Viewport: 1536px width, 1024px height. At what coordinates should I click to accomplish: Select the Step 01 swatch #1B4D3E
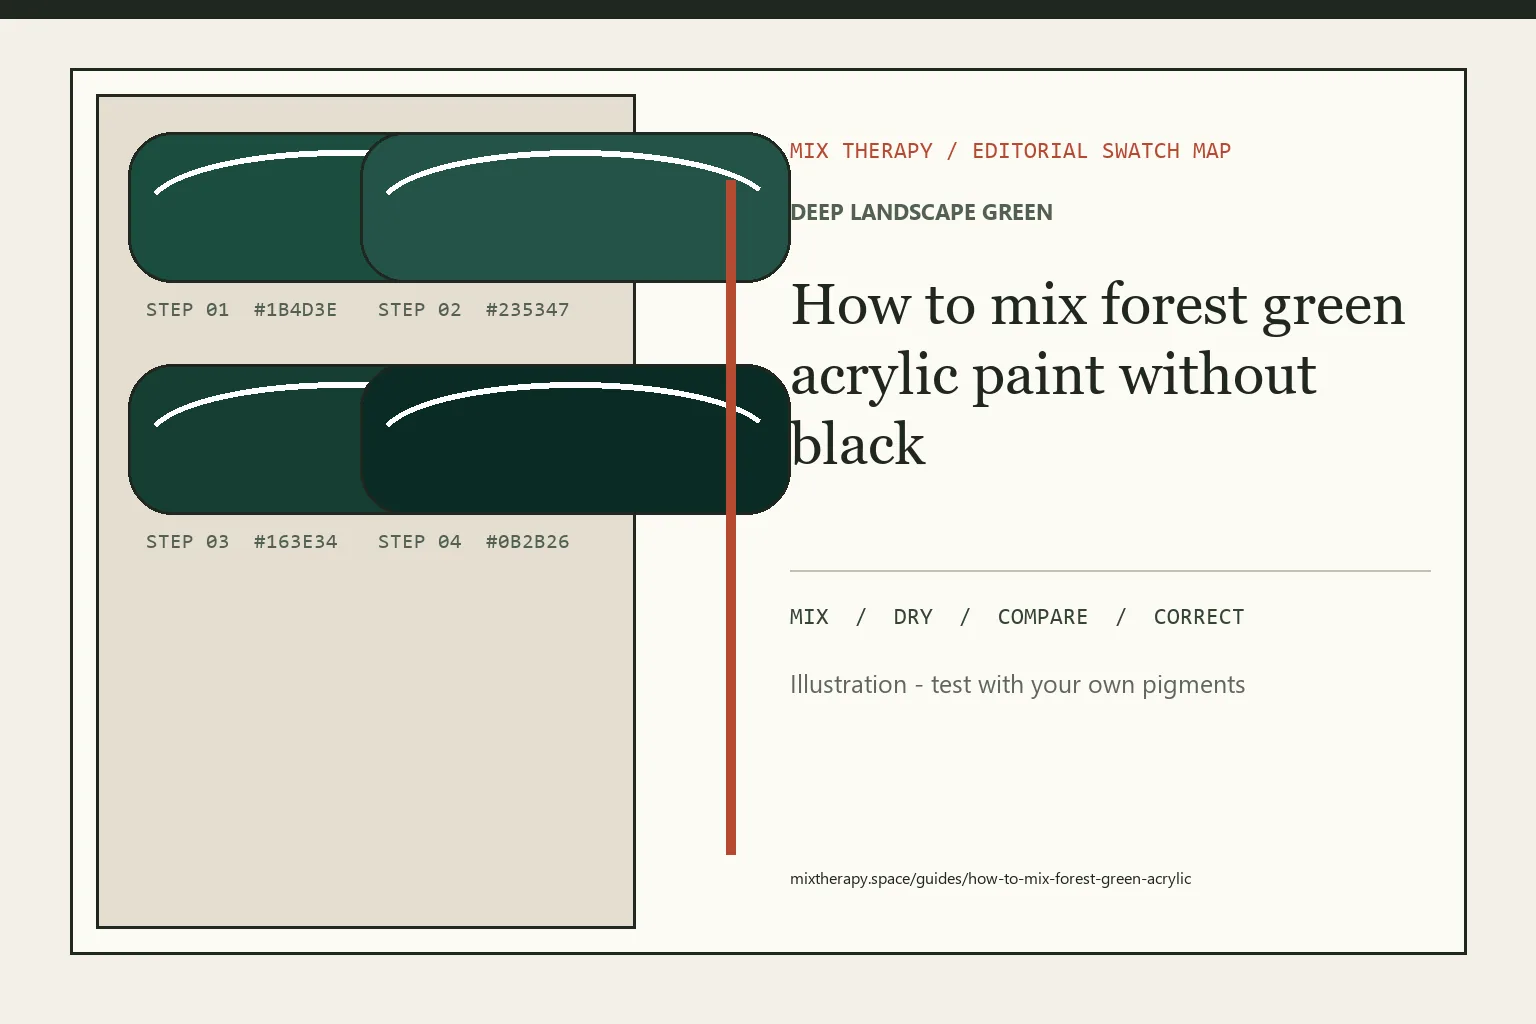pyautogui.click(x=245, y=207)
